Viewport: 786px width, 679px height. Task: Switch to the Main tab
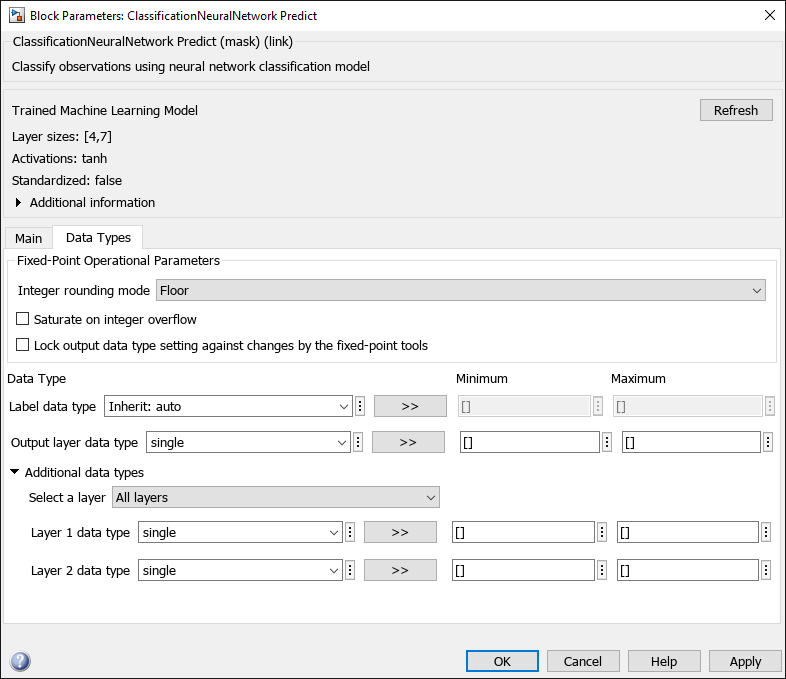click(x=29, y=238)
